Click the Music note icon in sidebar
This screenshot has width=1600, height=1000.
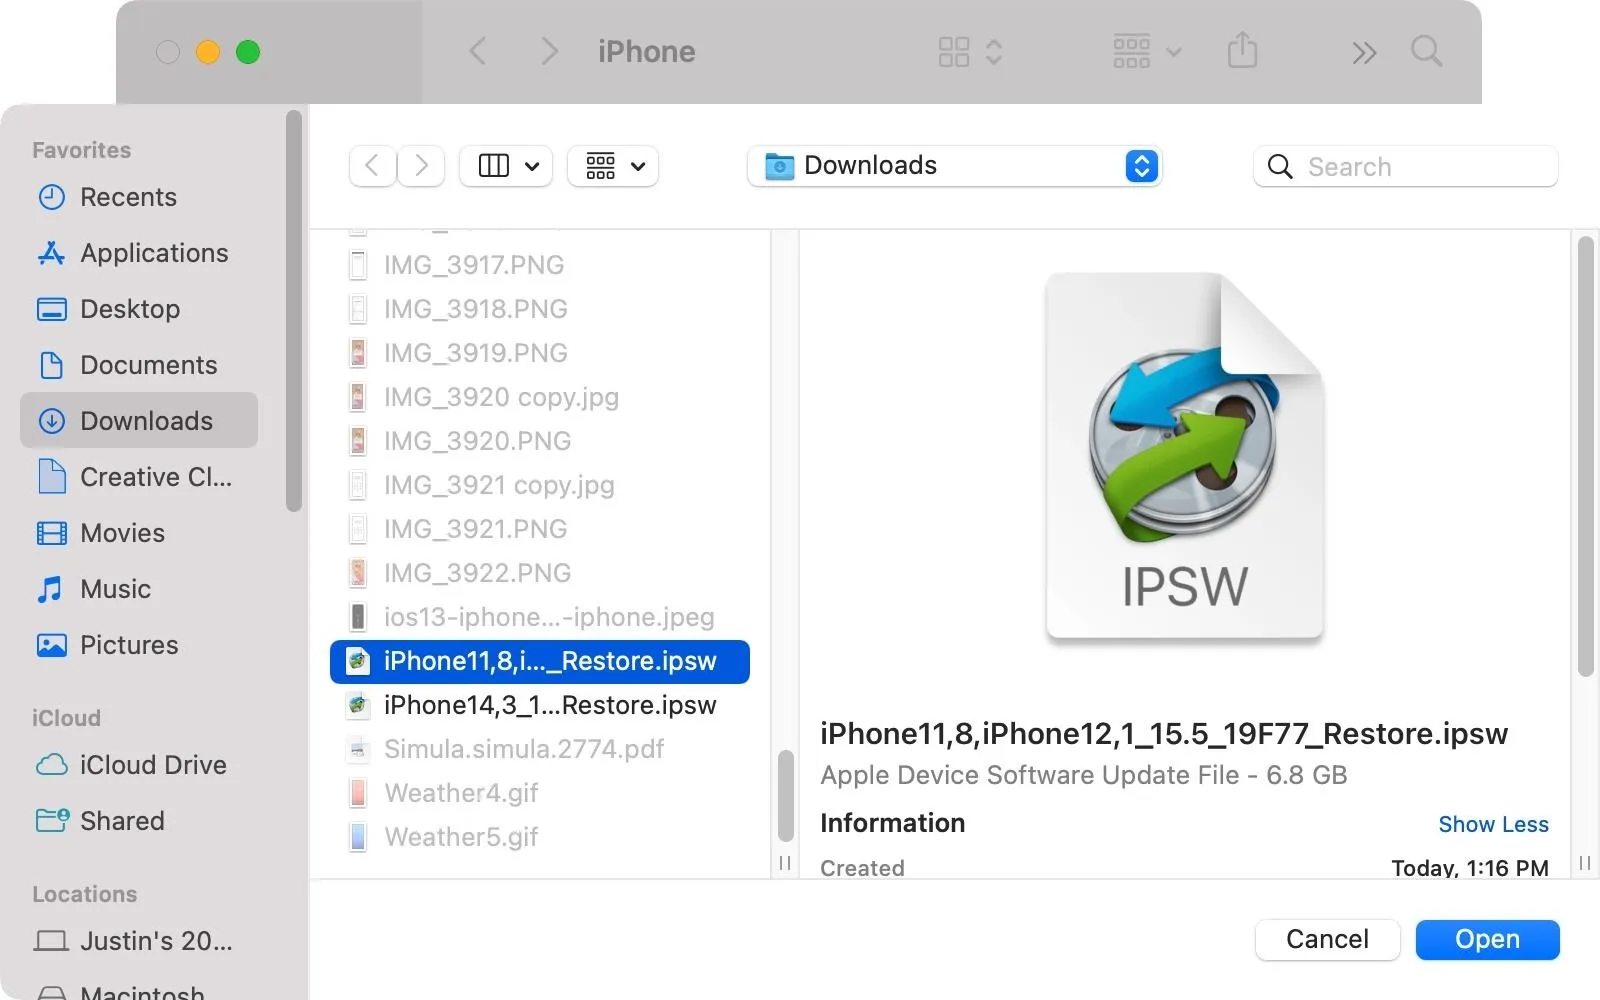[50, 589]
